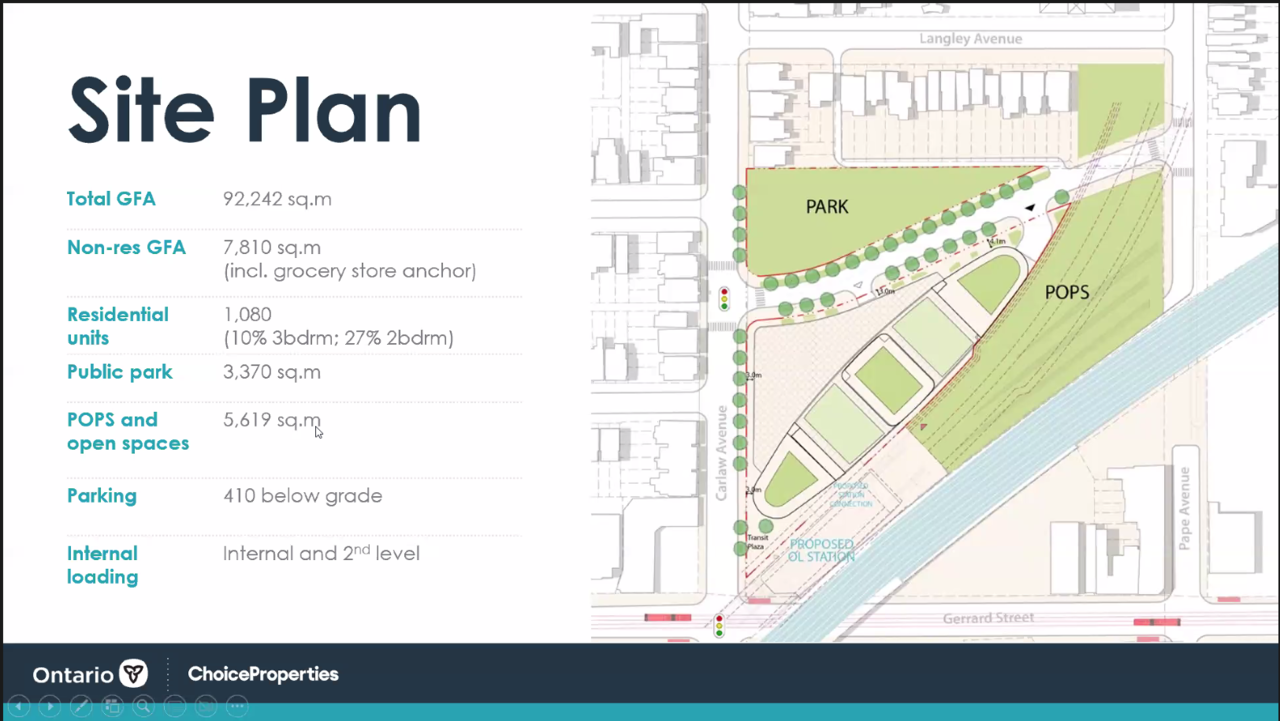Screen dimensions: 1280x721
Task: Click the PARK label on the map
Action: 827,207
